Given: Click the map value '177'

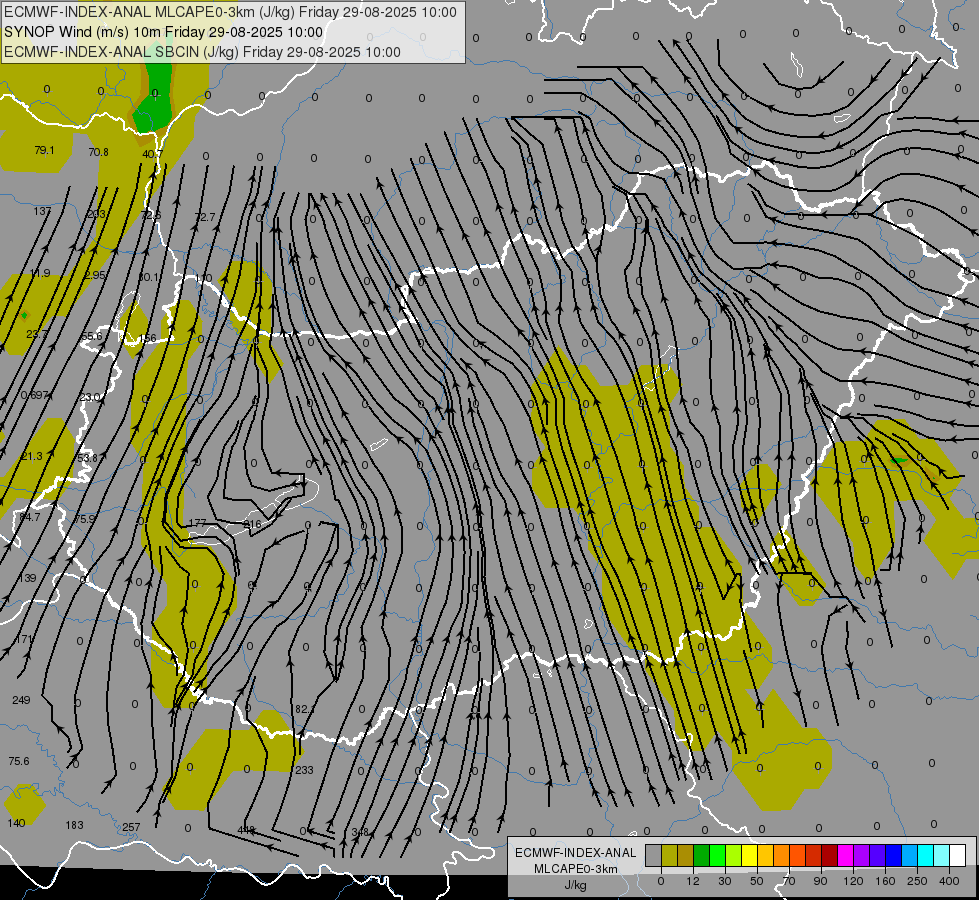Looking at the screenshot, I should [x=197, y=523].
